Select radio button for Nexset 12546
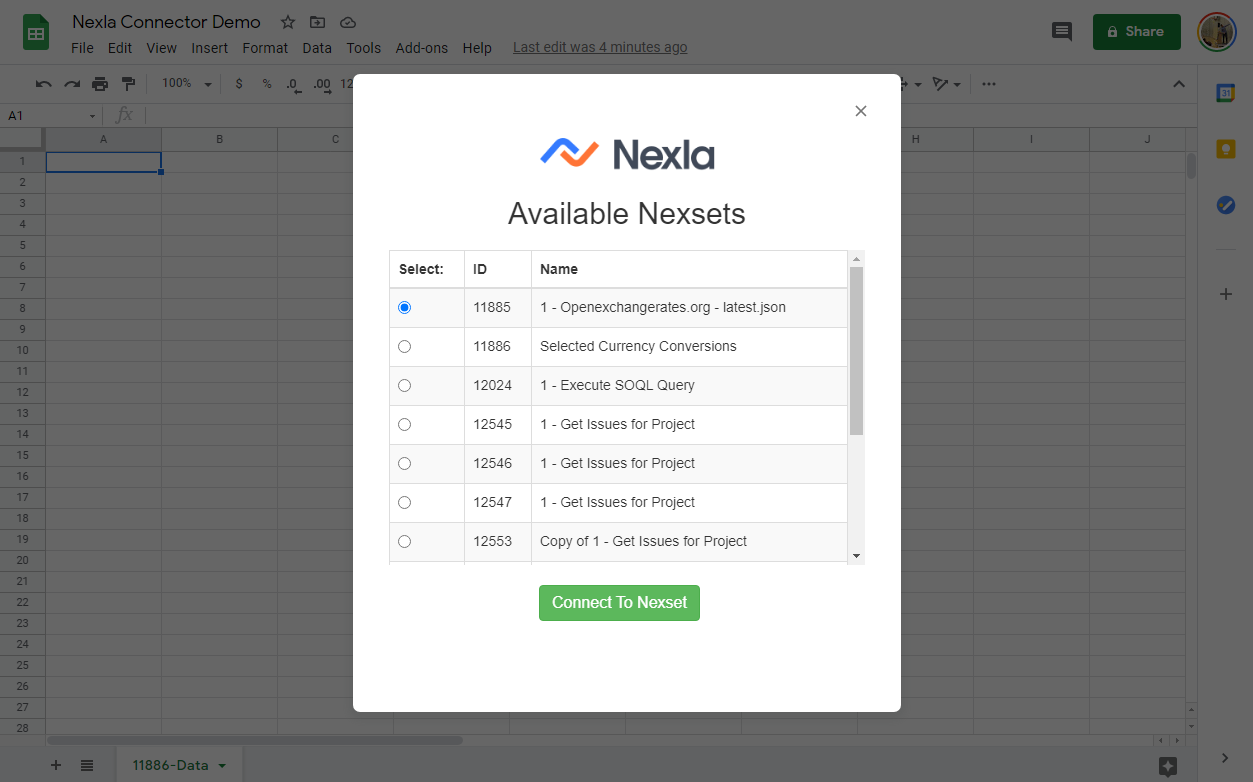Image resolution: width=1253 pixels, height=782 pixels. 404,464
